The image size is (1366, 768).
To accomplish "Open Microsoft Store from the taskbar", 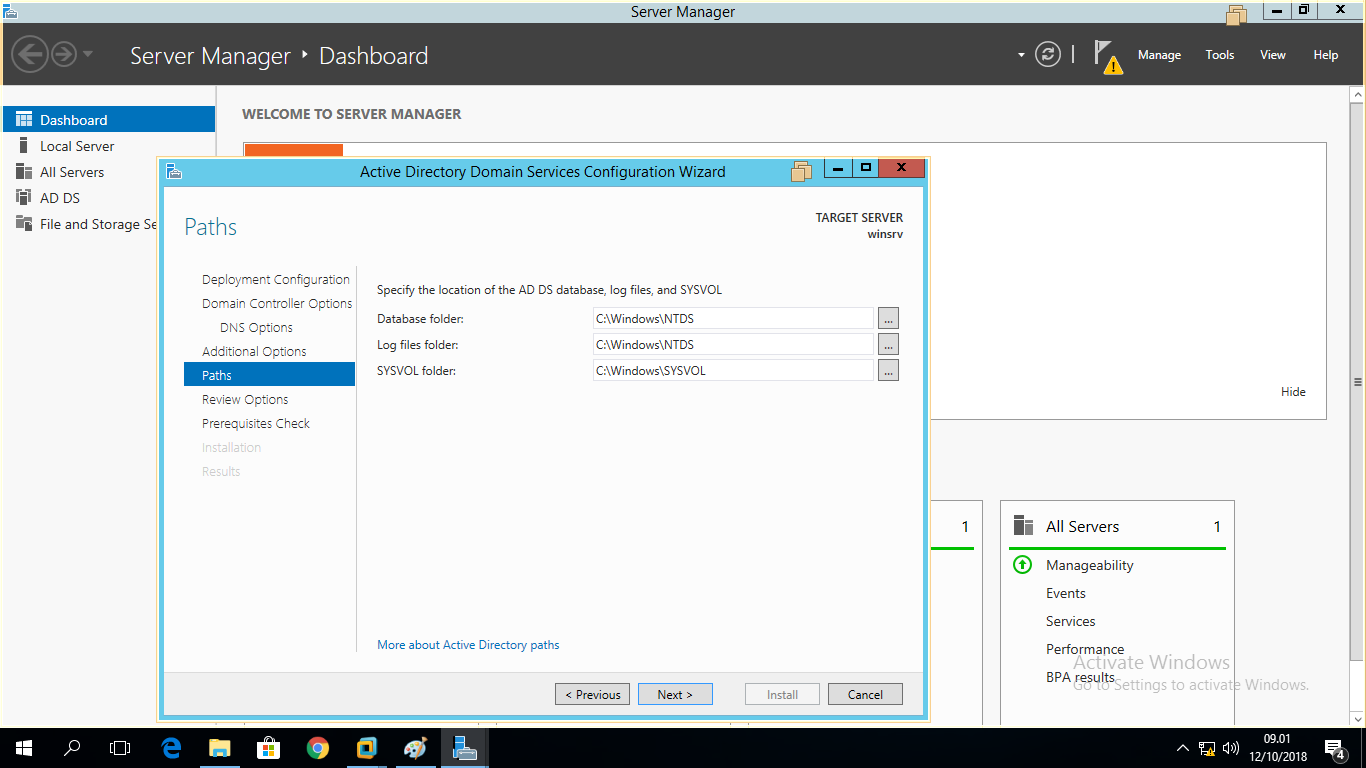I will click(268, 747).
